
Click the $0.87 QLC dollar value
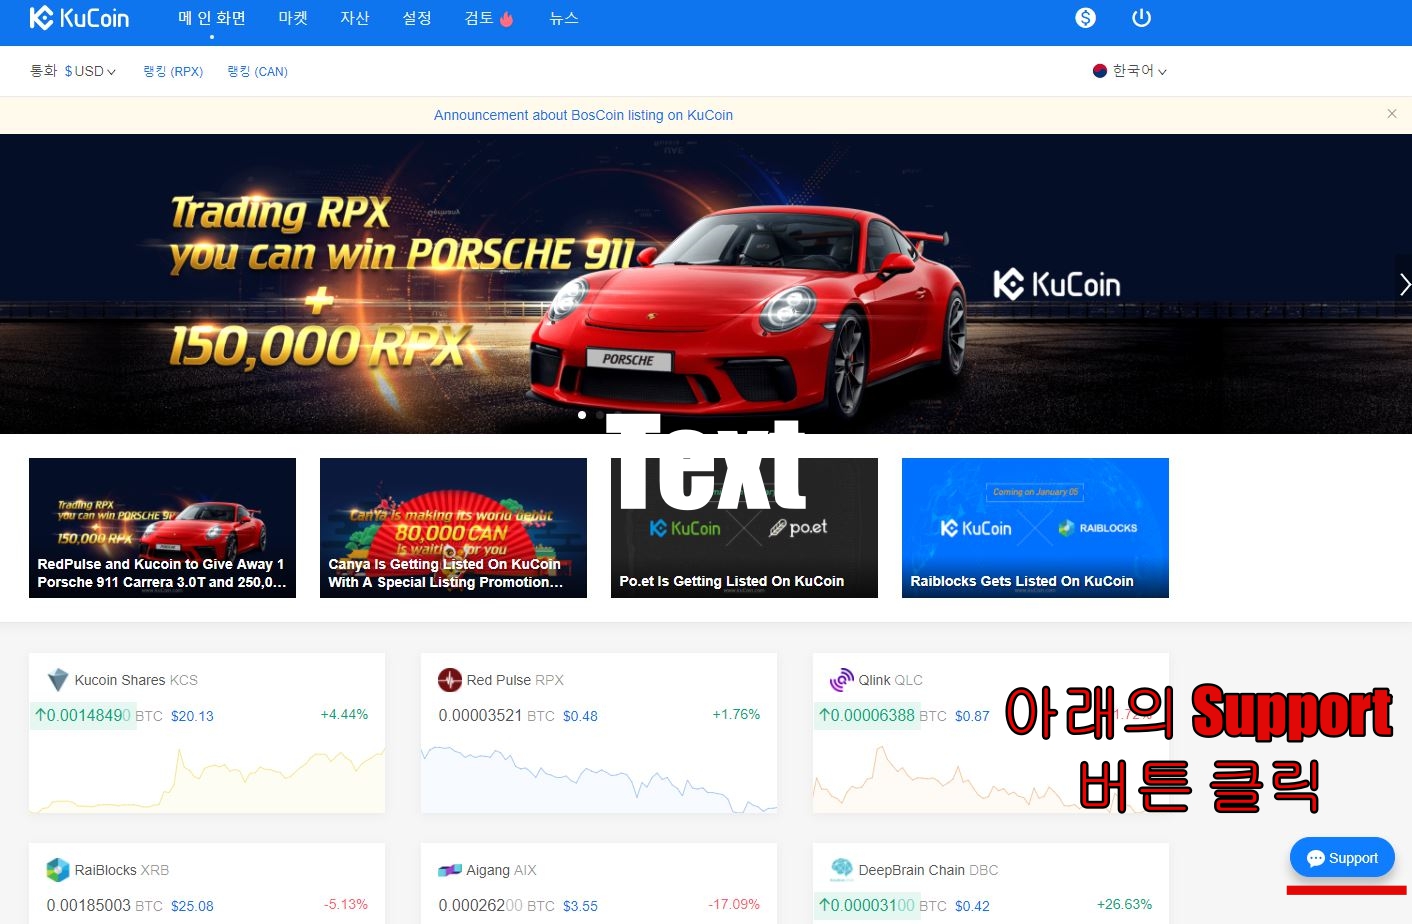(x=972, y=716)
